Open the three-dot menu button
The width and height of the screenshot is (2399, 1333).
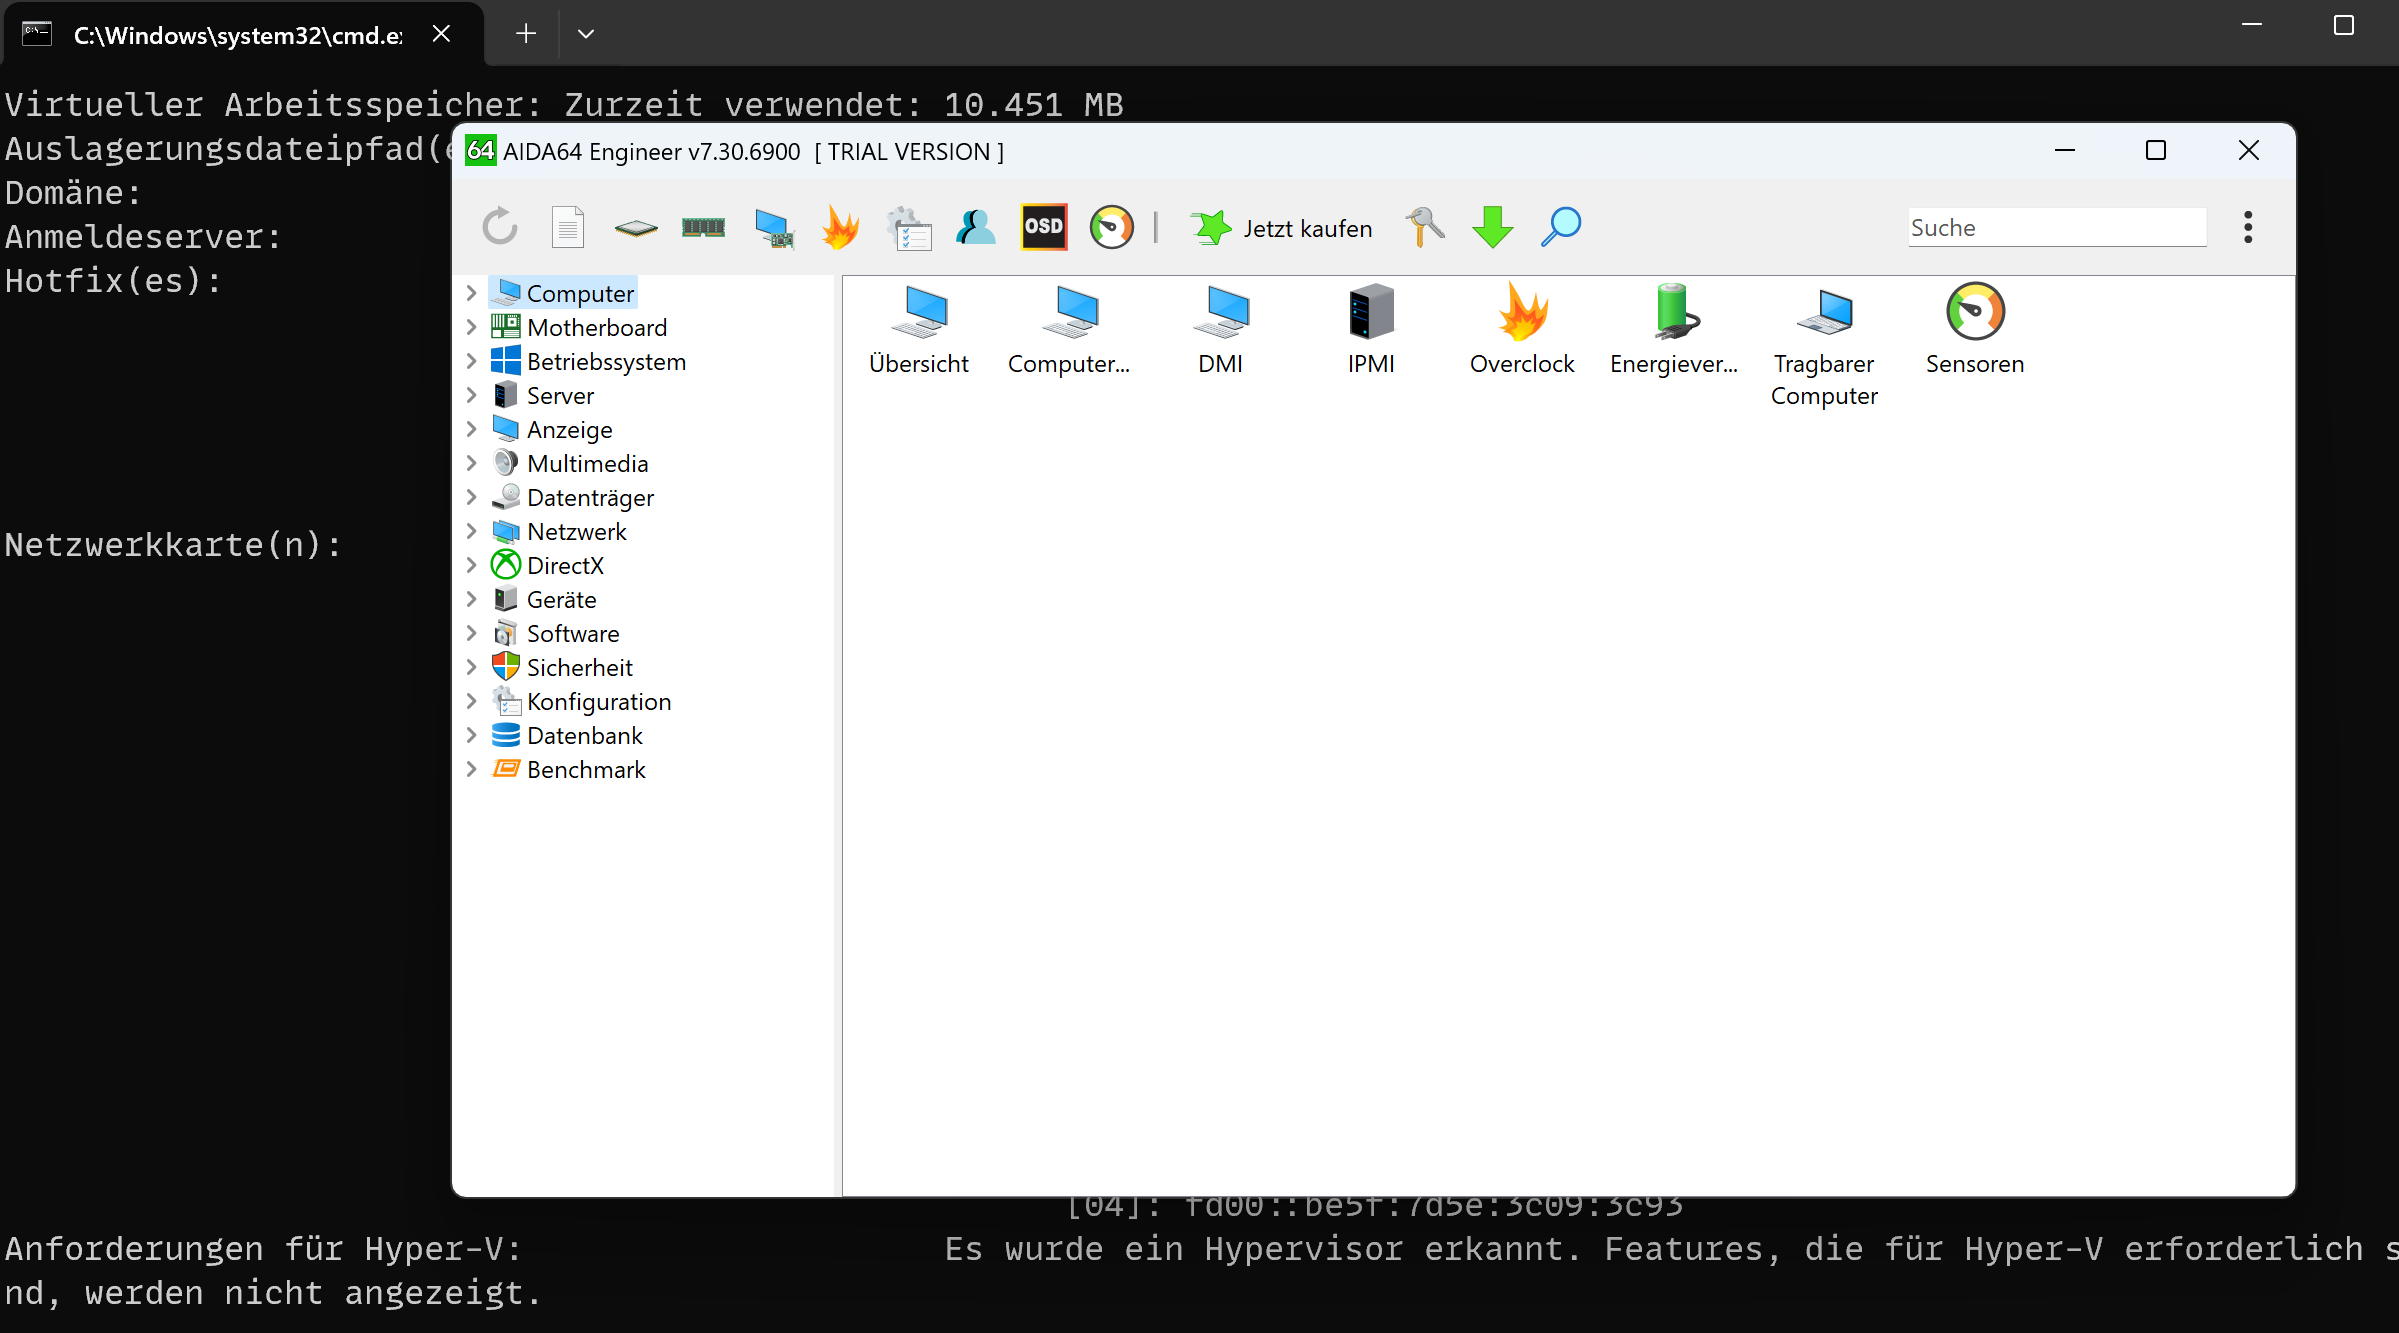pyautogui.click(x=2247, y=228)
